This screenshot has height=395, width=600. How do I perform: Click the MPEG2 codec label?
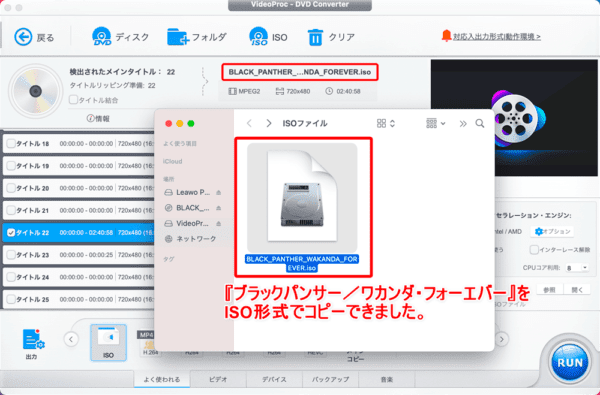(249, 91)
